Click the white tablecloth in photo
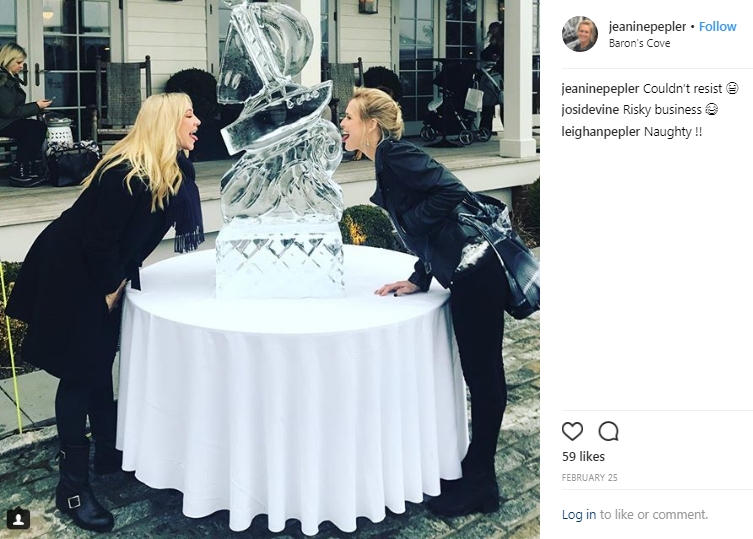753x539 pixels. [293, 389]
